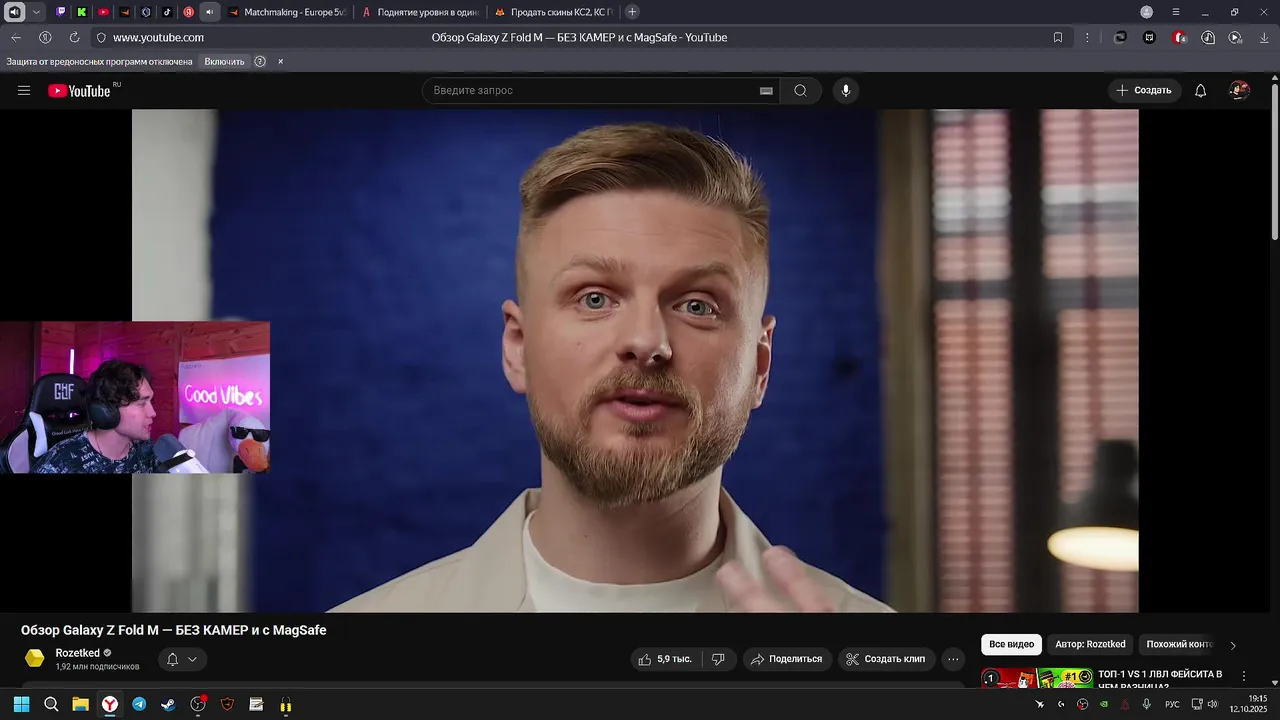The width and height of the screenshot is (1280, 720).
Task: Switch to Matchmaking - Europe 5v5 tab
Action: pyautogui.click(x=286, y=12)
